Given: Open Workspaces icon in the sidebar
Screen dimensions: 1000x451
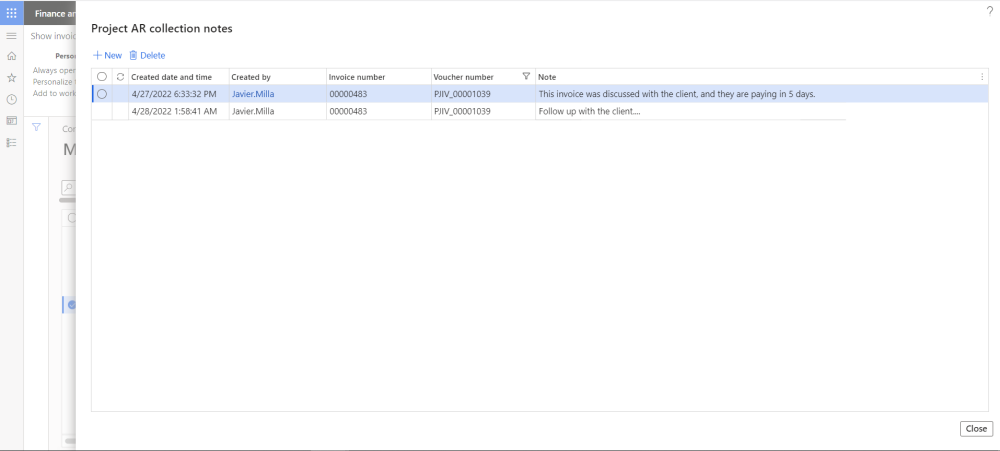Looking at the screenshot, I should point(11,121).
